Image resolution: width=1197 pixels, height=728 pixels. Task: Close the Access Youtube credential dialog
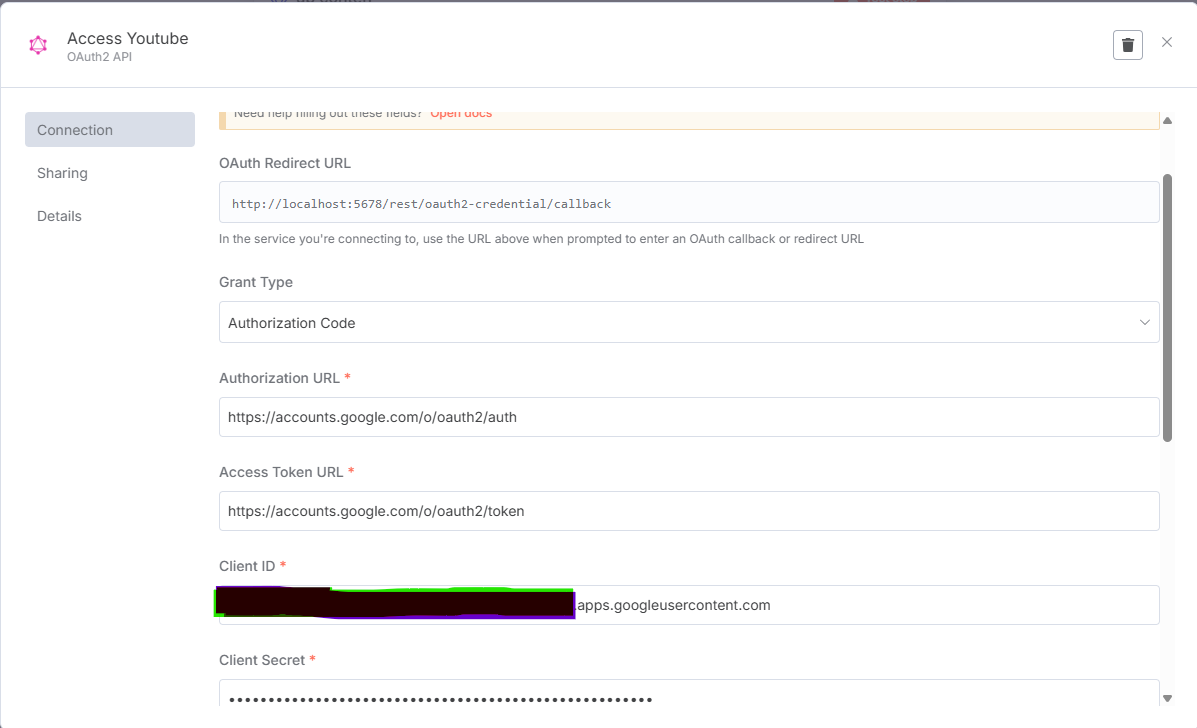[x=1166, y=43]
